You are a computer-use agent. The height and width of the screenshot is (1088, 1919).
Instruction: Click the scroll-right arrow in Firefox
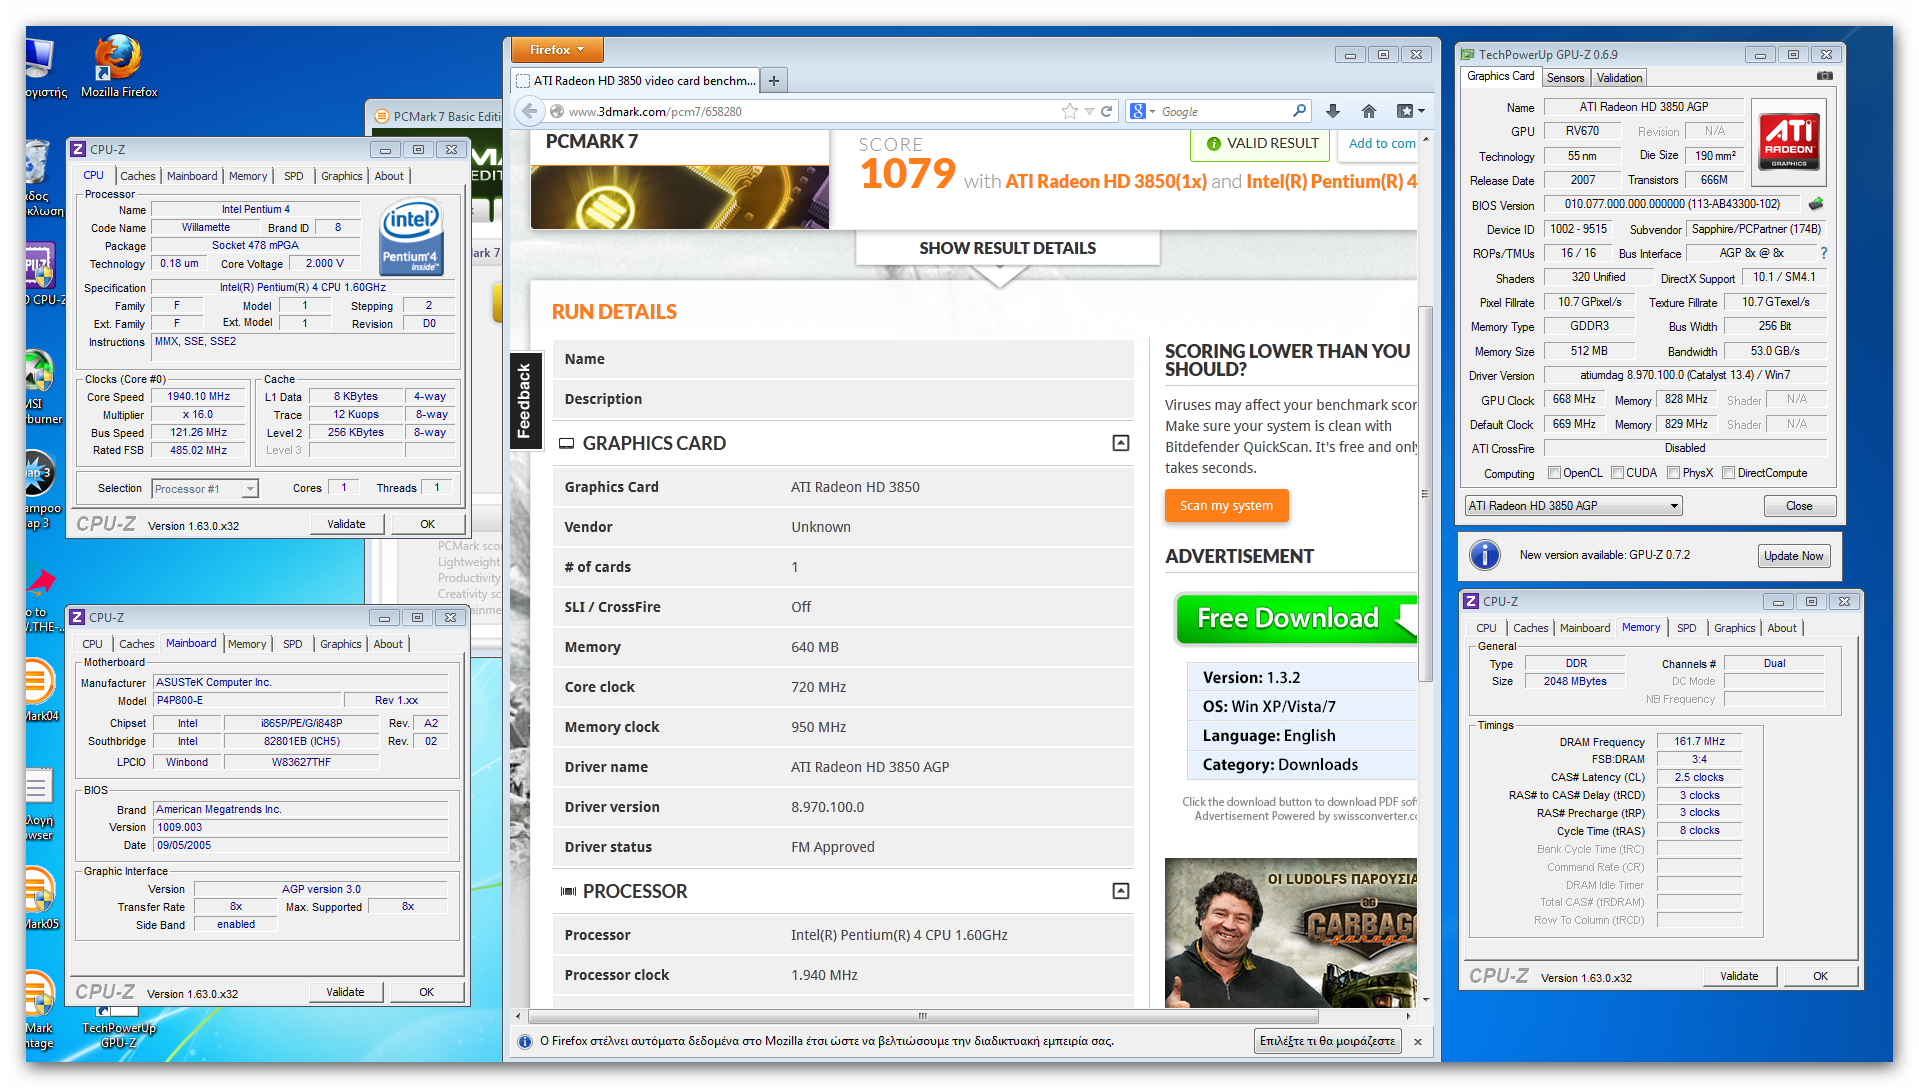(1408, 1016)
